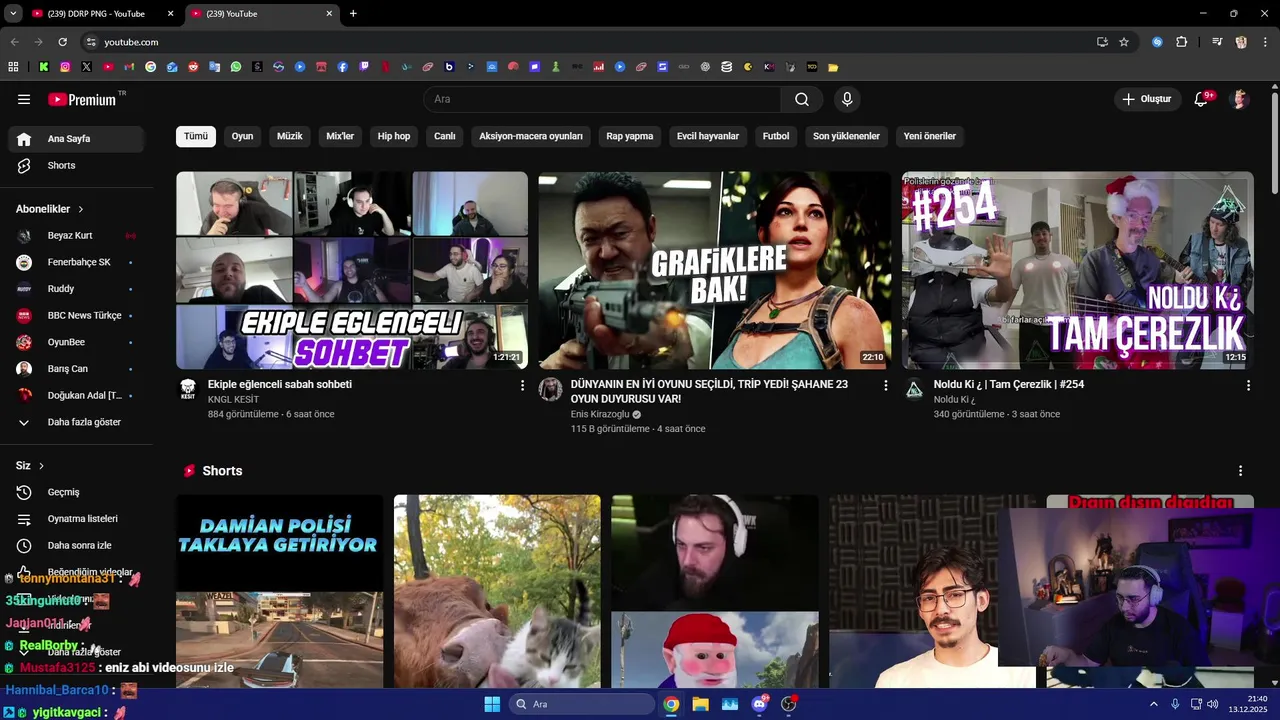
Task: Expand the Siz section
Action: (30, 466)
